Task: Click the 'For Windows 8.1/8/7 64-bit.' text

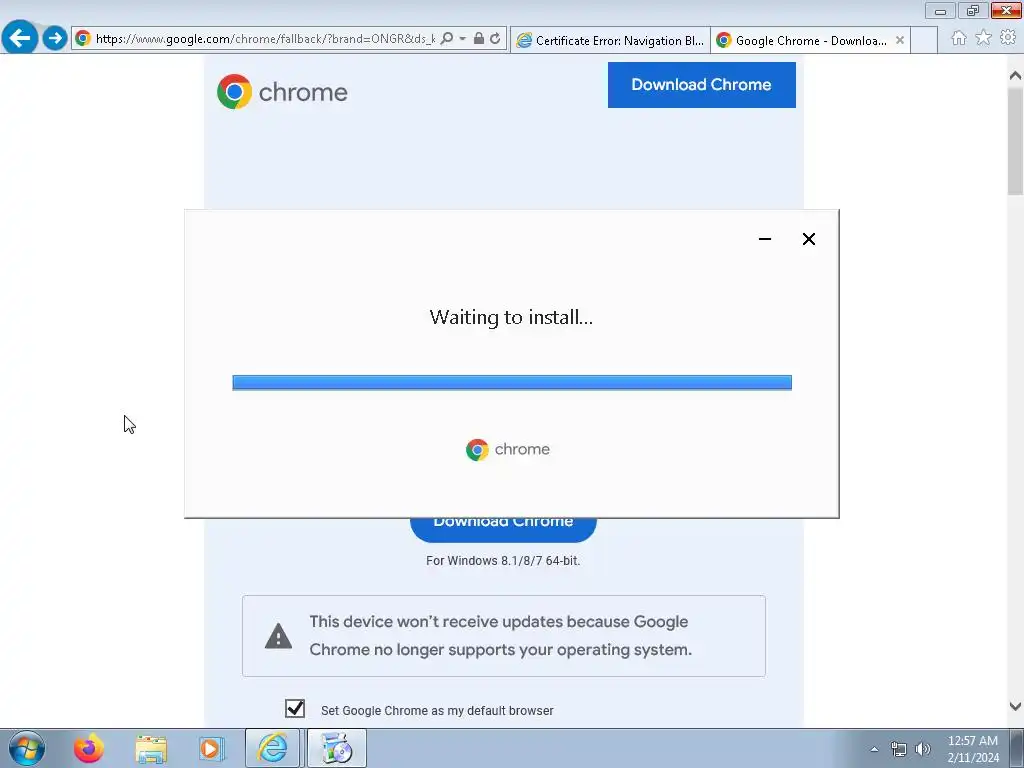Action: coord(503,561)
